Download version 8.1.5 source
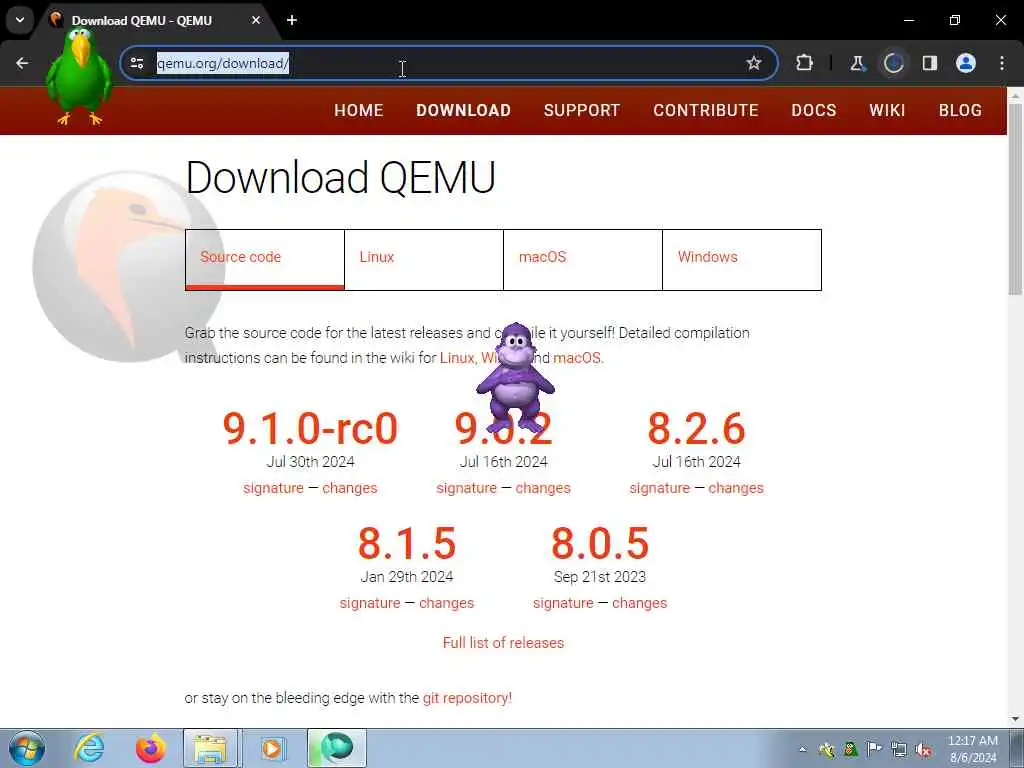This screenshot has height=768, width=1024. 407,544
